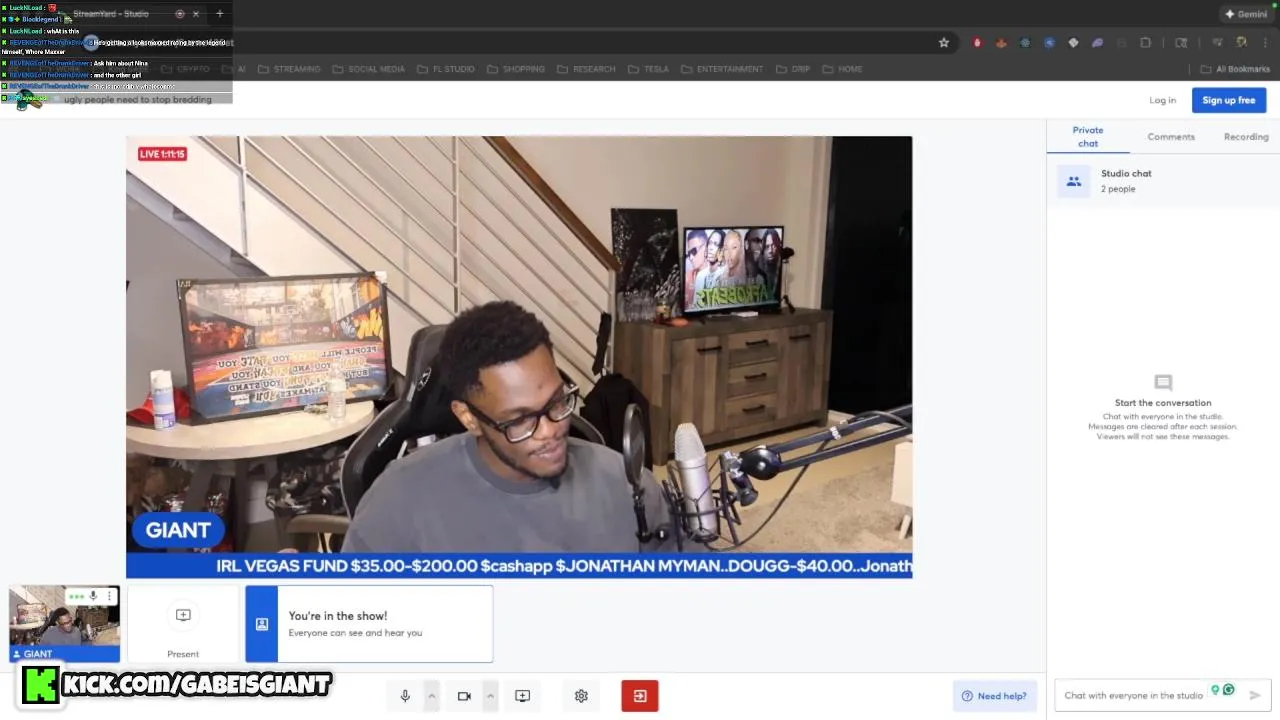
Task: Open the Gemini button in Chrome
Action: 1246,14
